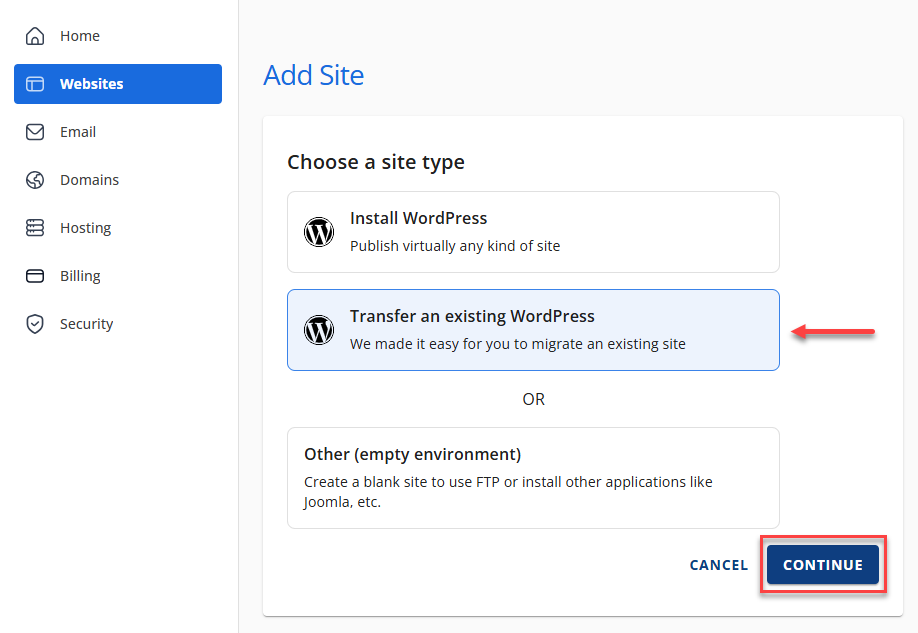Image resolution: width=918 pixels, height=633 pixels.
Task: Choose Transfer an existing WordPress option
Action: coord(533,330)
